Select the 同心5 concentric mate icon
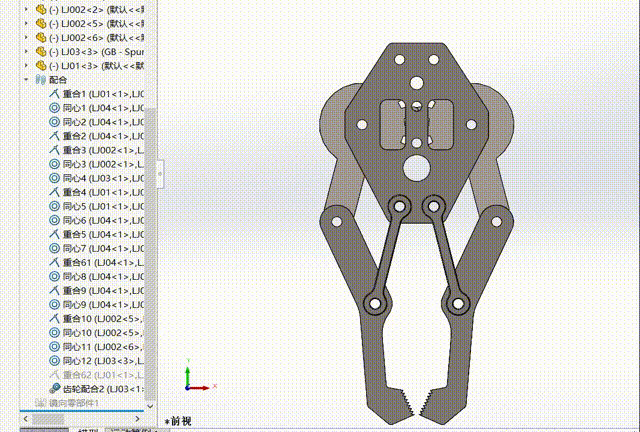The image size is (640, 432). [x=54, y=206]
